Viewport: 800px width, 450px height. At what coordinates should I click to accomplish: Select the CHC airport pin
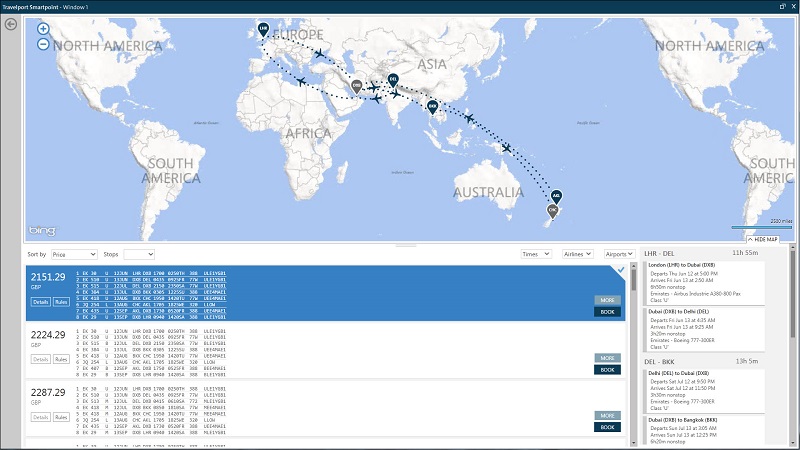coord(553,210)
